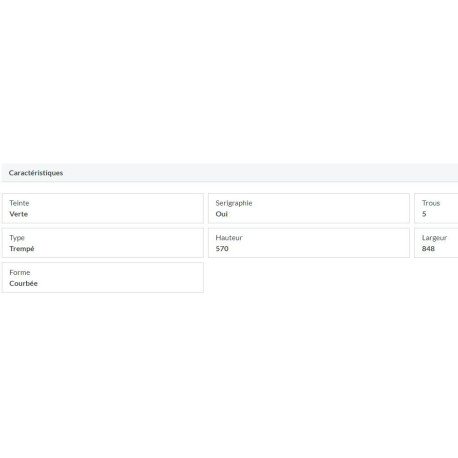Select the Serigraphie label
Image resolution: width=458 pixels, height=458 pixels.
pyautogui.click(x=234, y=203)
